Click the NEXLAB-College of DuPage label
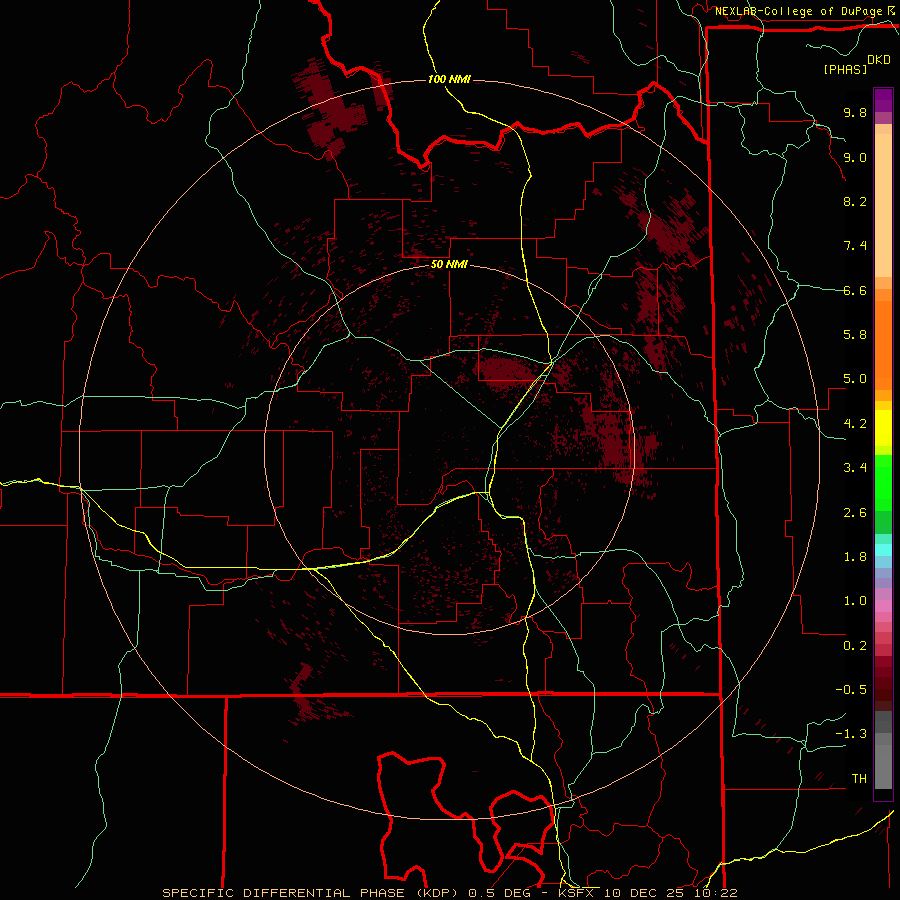 coord(799,11)
